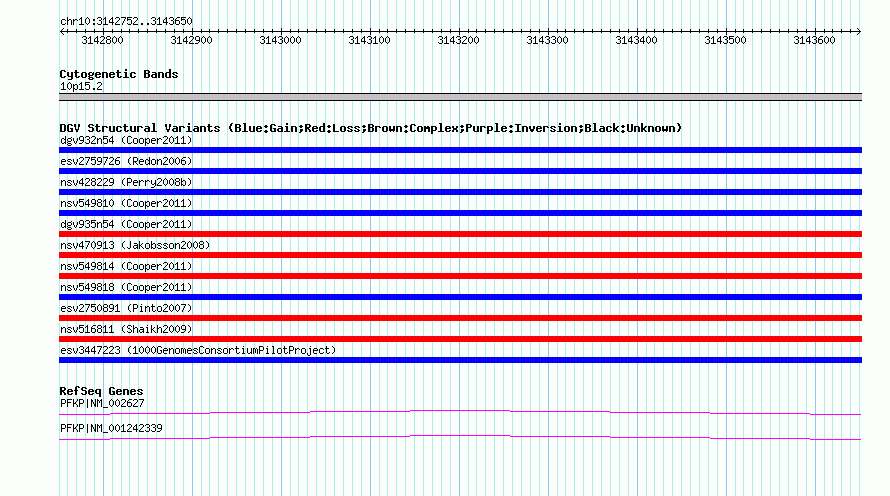Screen dimensions: 890x496
Task: Select transcript label PFKP|NM_002627
Action: (x=102, y=403)
